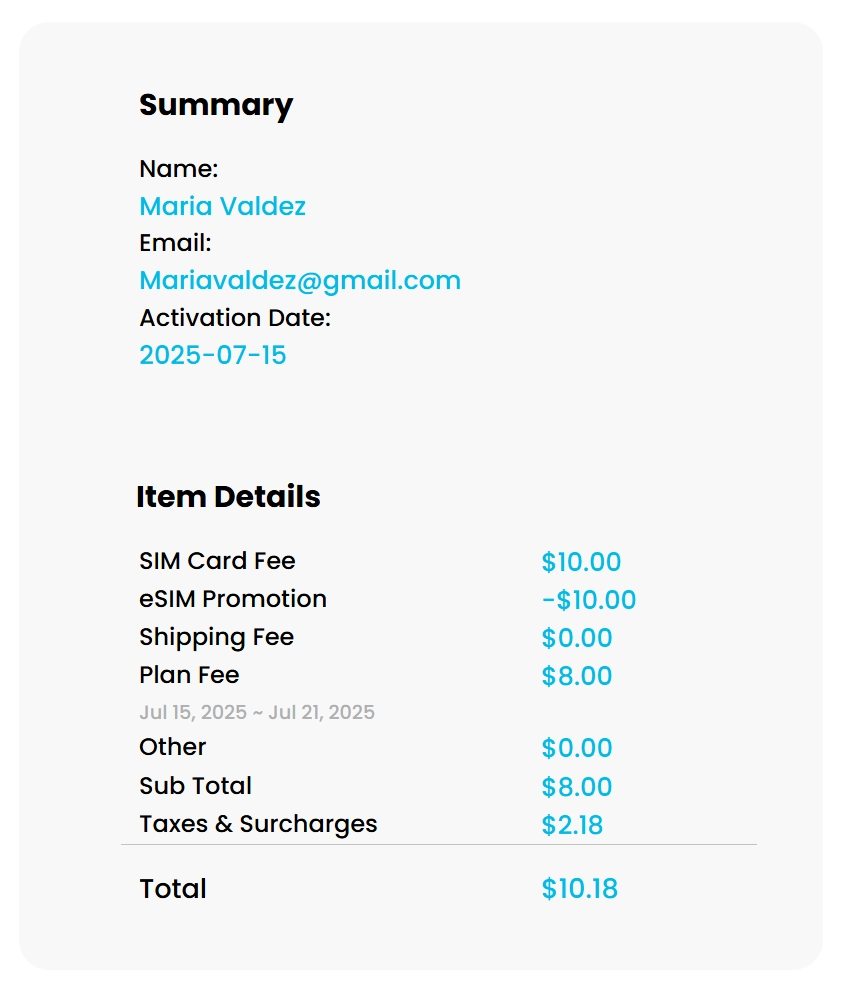
Task: Select the name Maria Valdez
Action: (222, 206)
